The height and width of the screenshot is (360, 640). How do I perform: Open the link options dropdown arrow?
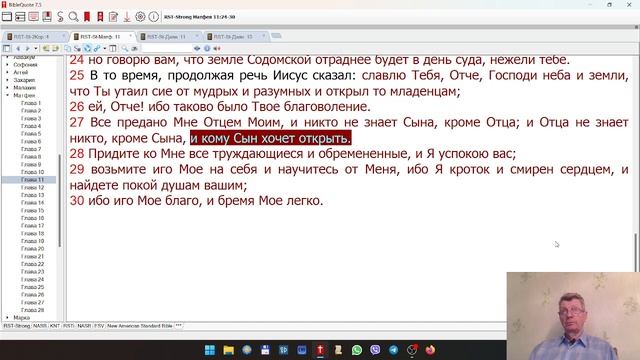(x=105, y=48)
